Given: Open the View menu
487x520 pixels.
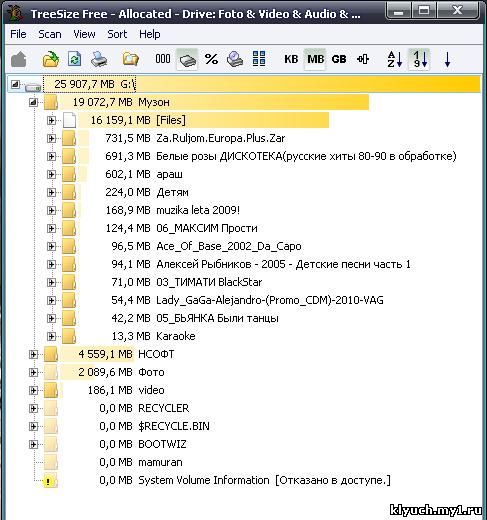Looking at the screenshot, I should (x=84, y=34).
